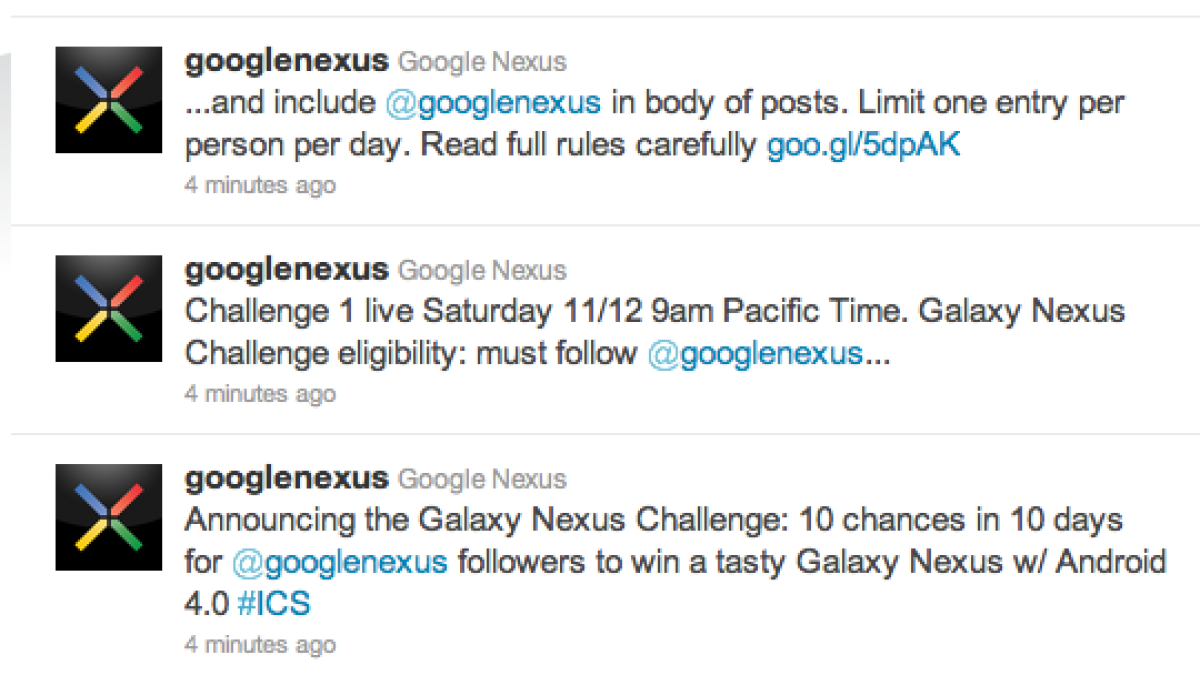Viewport: 1200px width, 675px height.
Task: Open bold googlenexus username on the 'Announcing' tweet
Action: 286,479
